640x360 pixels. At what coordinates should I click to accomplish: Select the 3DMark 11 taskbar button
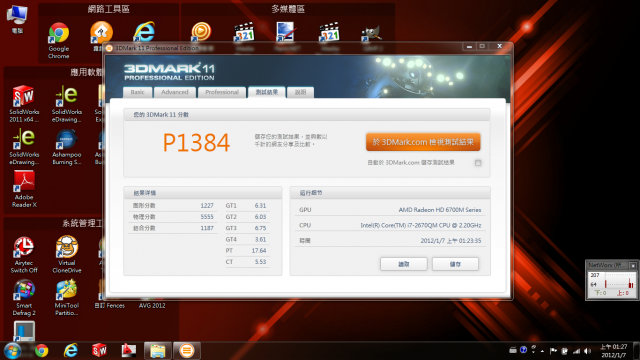[x=187, y=351]
